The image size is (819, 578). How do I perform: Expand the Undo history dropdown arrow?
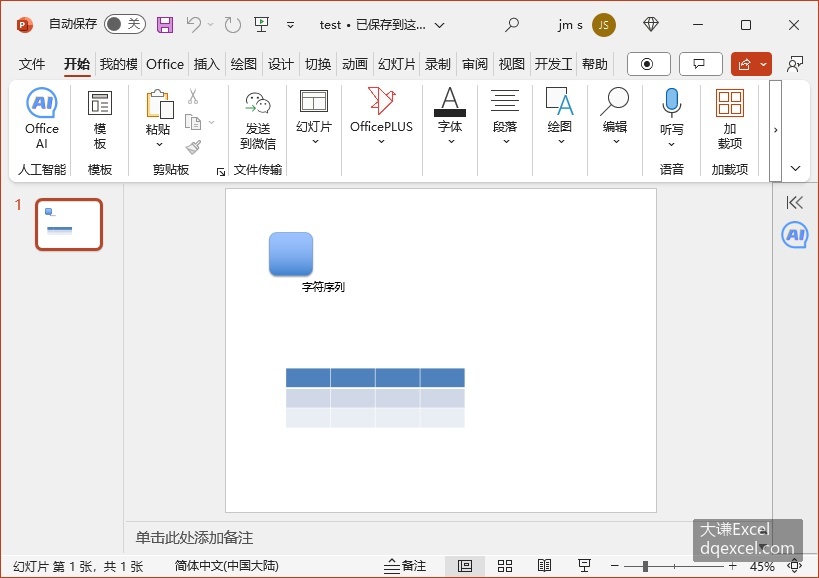[210, 24]
